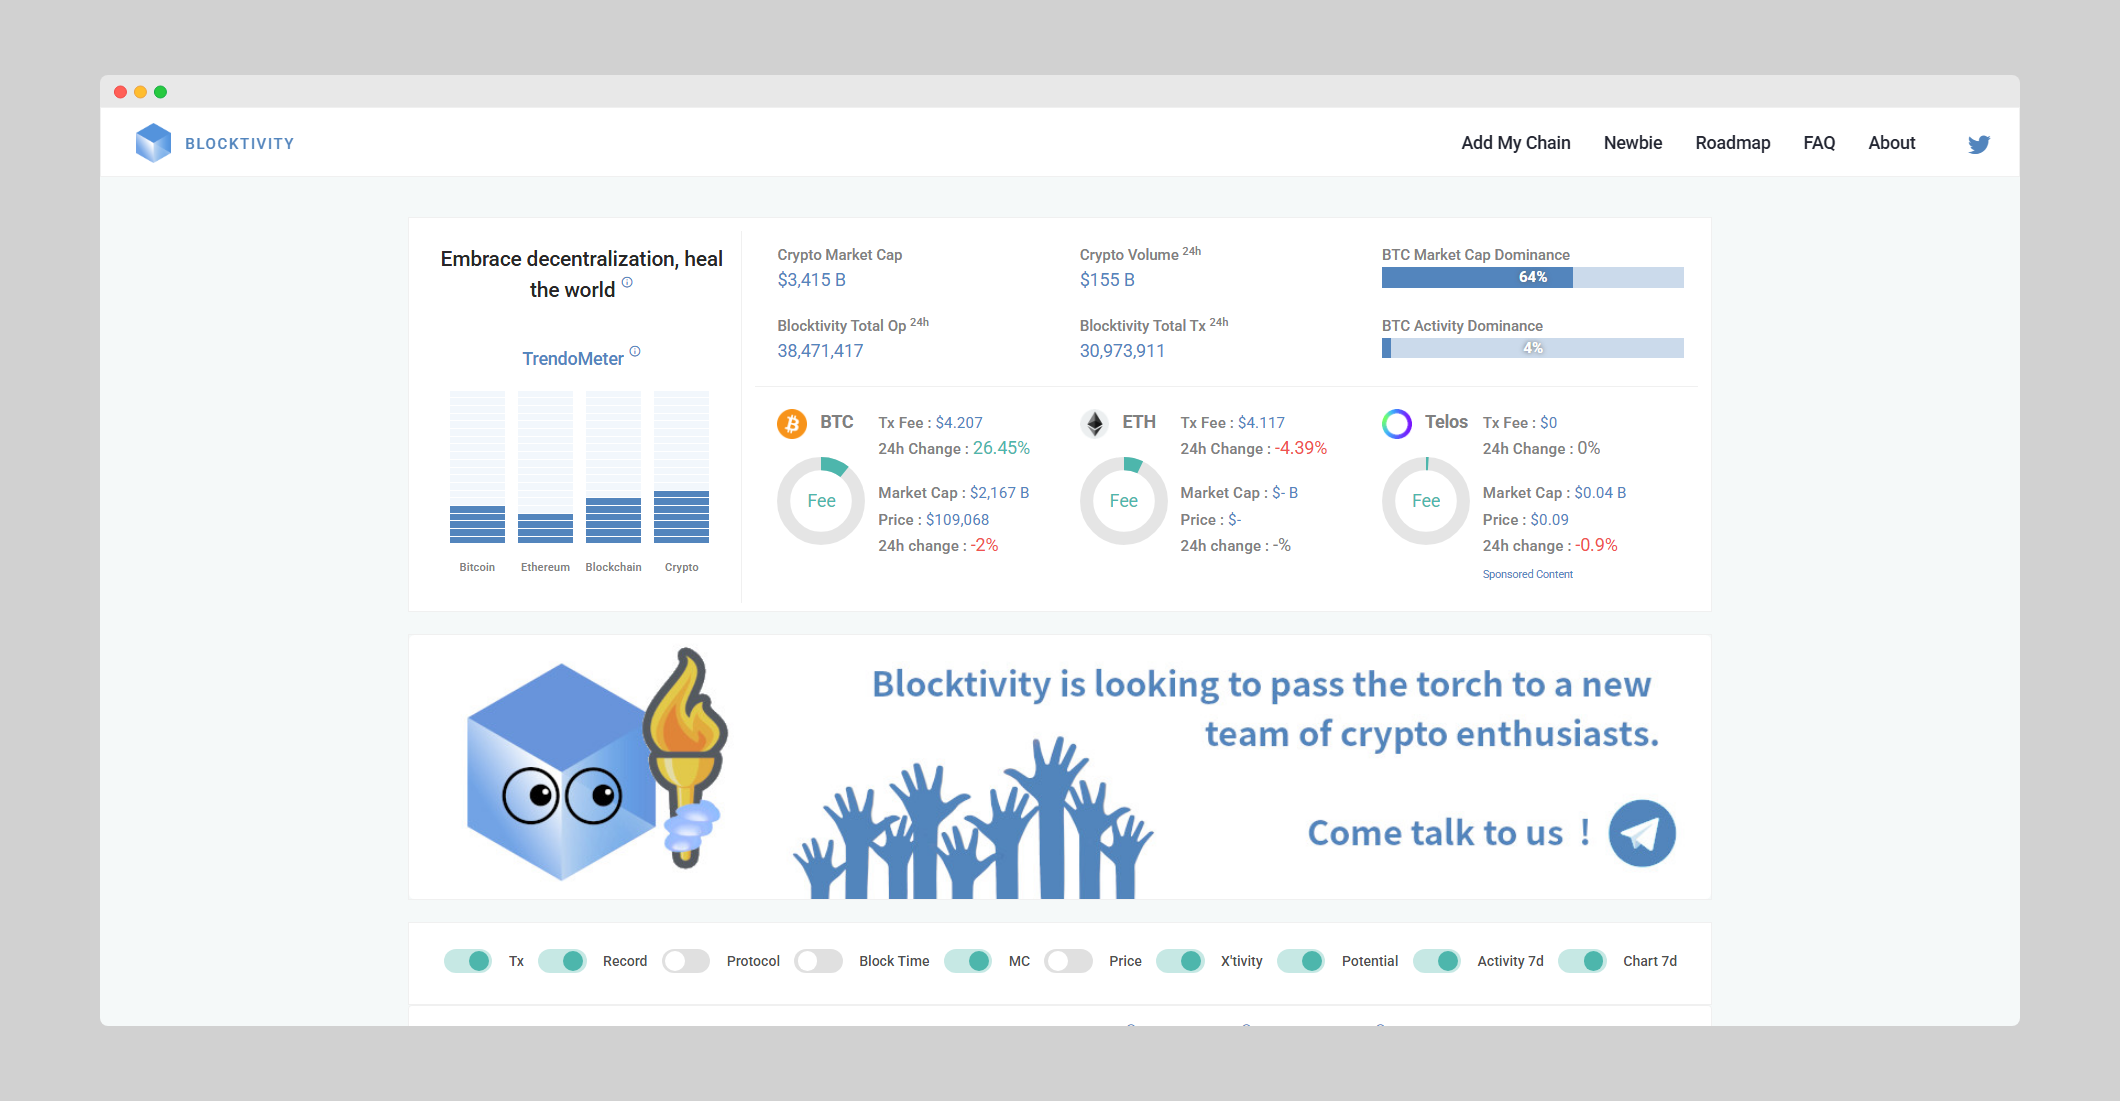Click ETH 24h Change -4.39%
Screen dimensions: 2120x1101
(1301, 448)
